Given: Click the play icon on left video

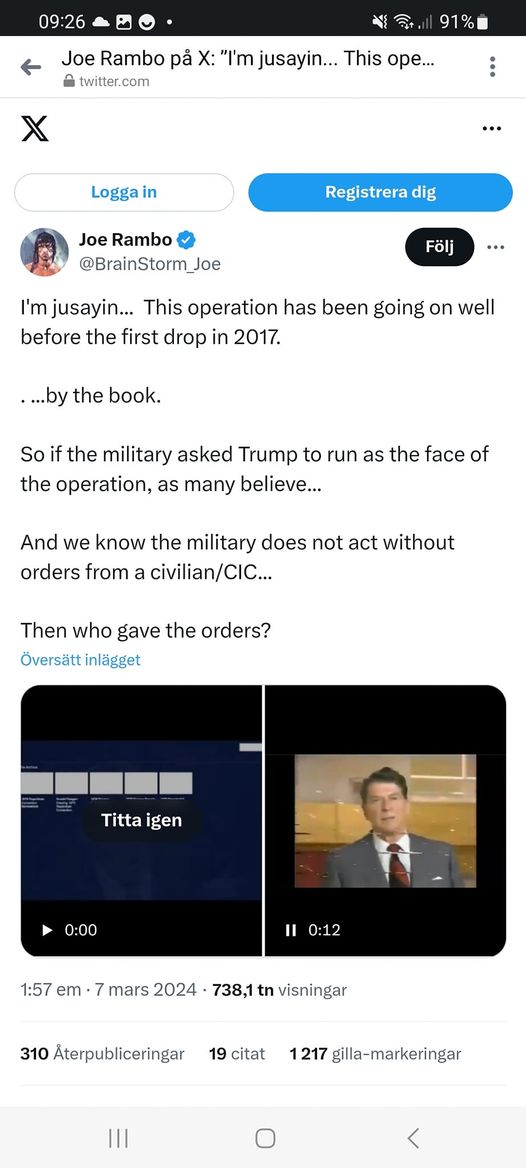Looking at the screenshot, I should pos(47,930).
